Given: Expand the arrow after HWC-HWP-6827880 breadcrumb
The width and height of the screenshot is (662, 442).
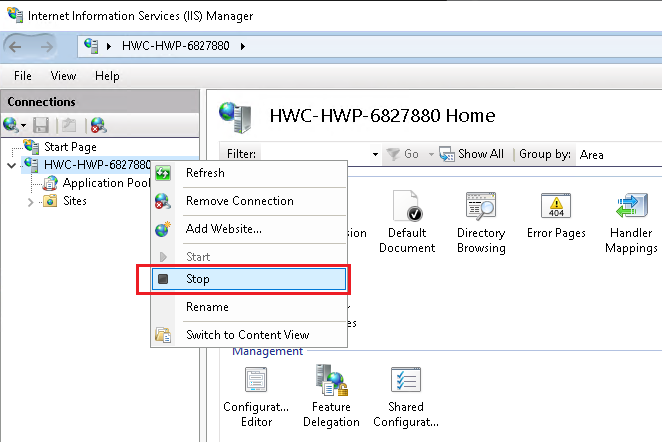Looking at the screenshot, I should pos(243,46).
